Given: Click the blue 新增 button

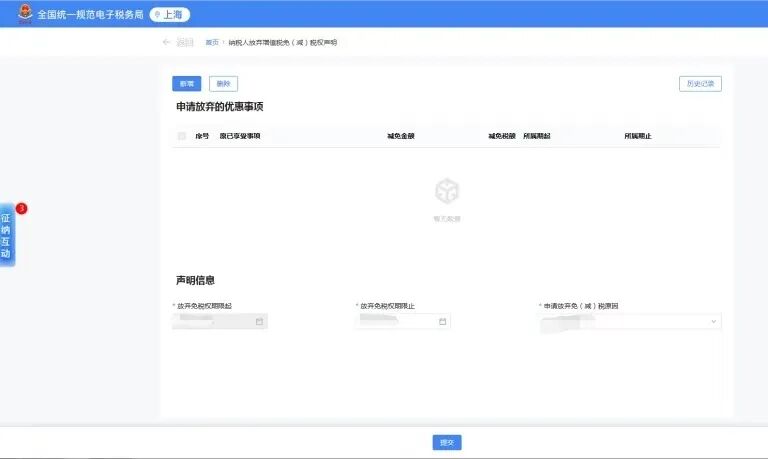Looking at the screenshot, I should click(x=187, y=84).
